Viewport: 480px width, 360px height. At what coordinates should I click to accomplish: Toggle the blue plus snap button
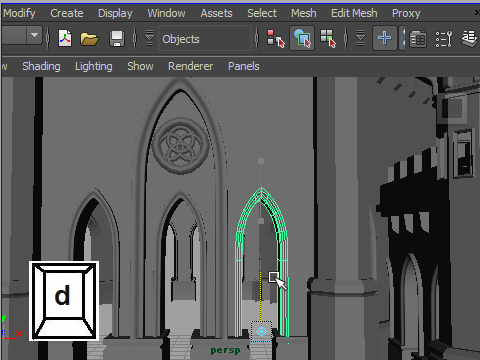(385, 38)
